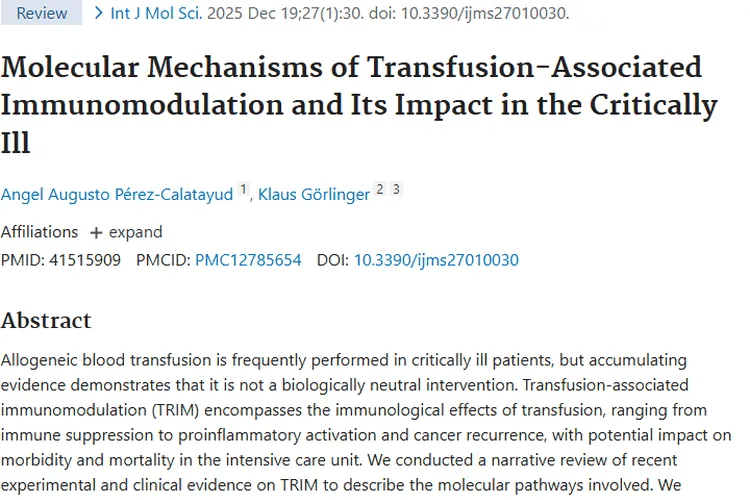Open author Angel Augusto Pérez-Calatayud link

[118, 193]
